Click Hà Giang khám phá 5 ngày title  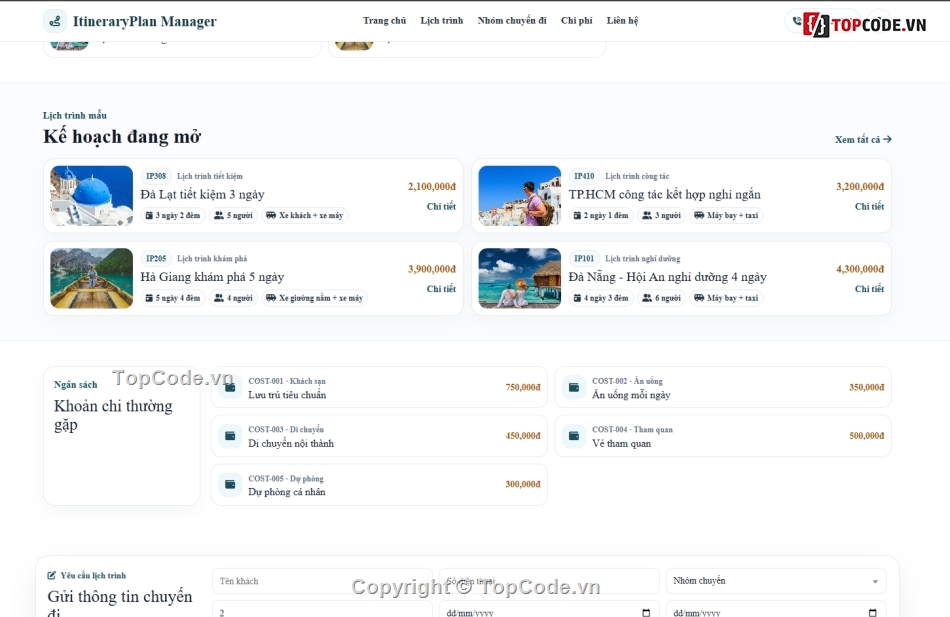click(212, 277)
